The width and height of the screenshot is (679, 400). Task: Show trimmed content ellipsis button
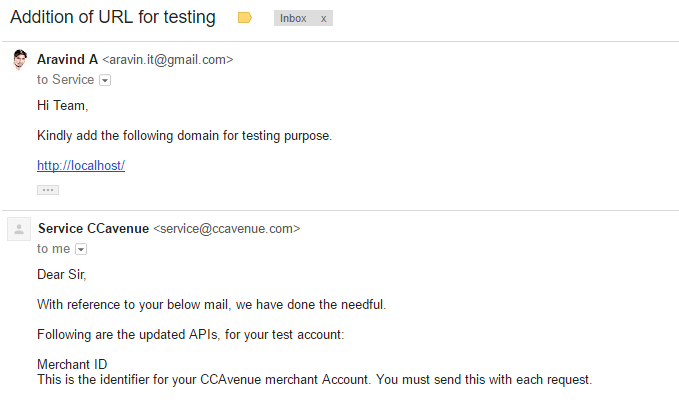pyautogui.click(x=48, y=190)
